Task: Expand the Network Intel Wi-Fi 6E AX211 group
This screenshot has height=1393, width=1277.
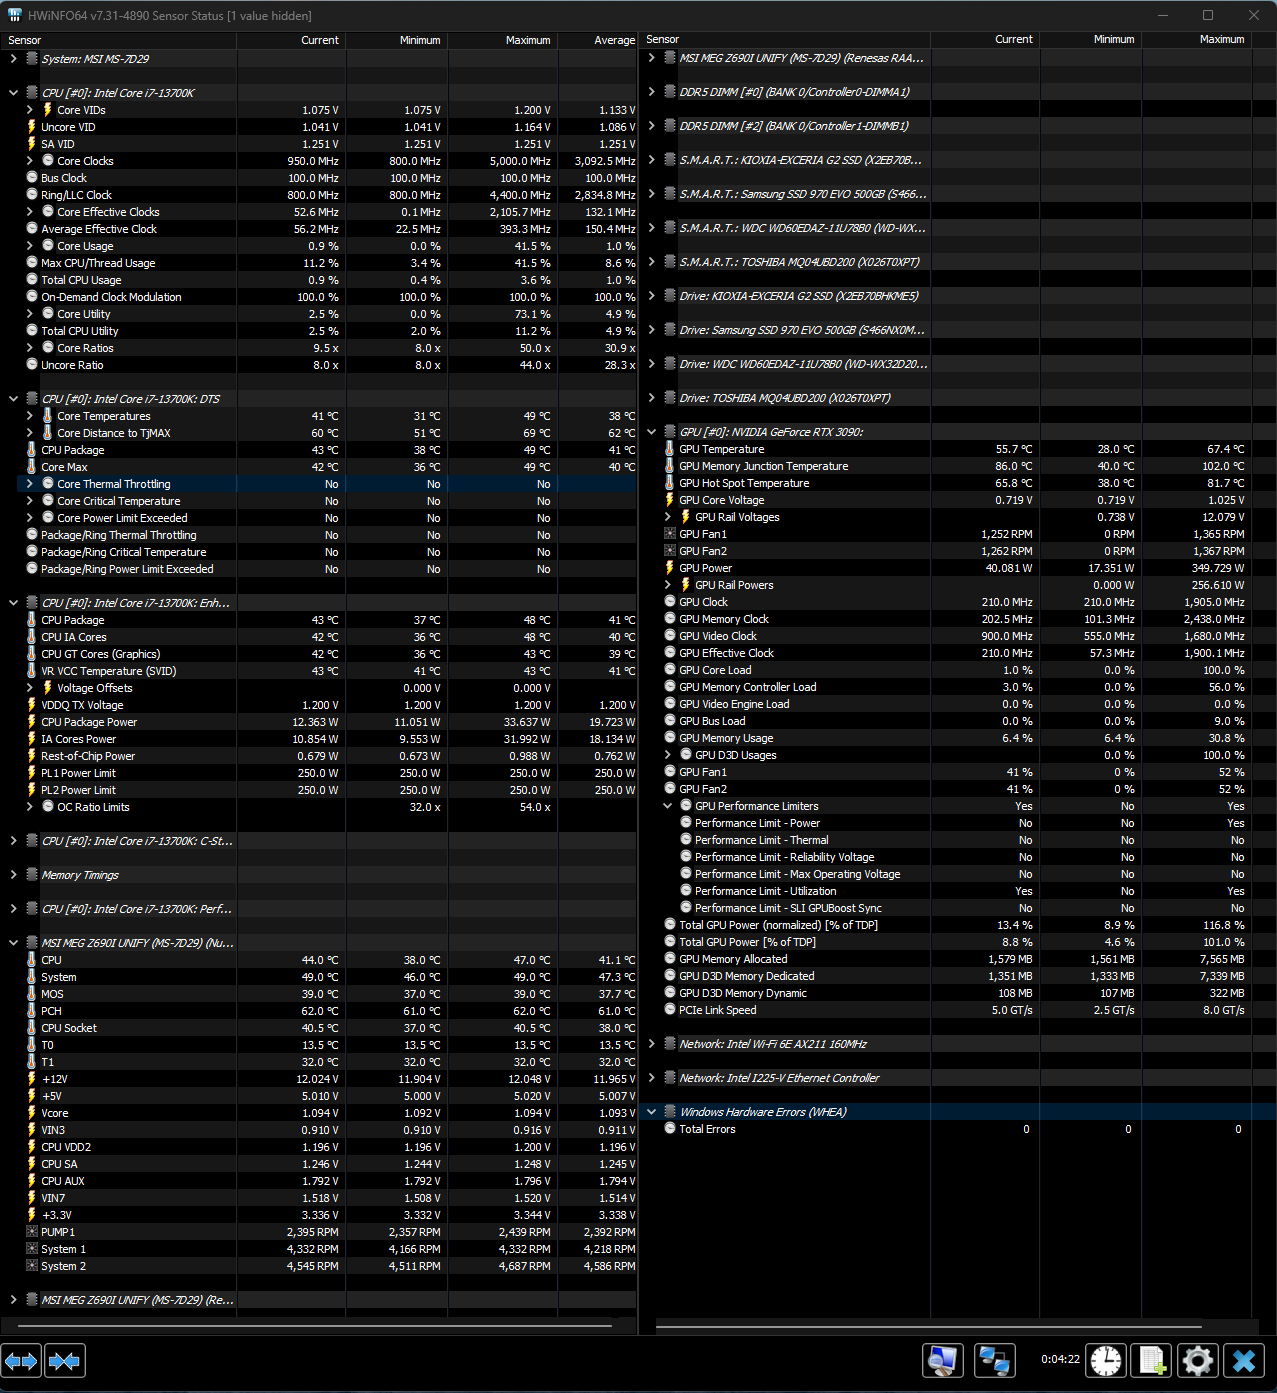Action: 652,1044
